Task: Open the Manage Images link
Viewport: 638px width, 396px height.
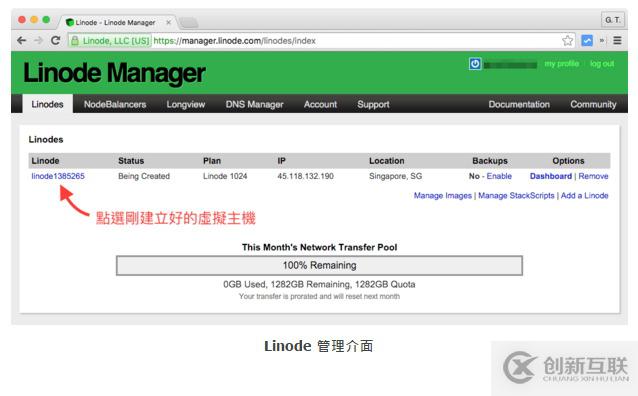Action: (443, 195)
